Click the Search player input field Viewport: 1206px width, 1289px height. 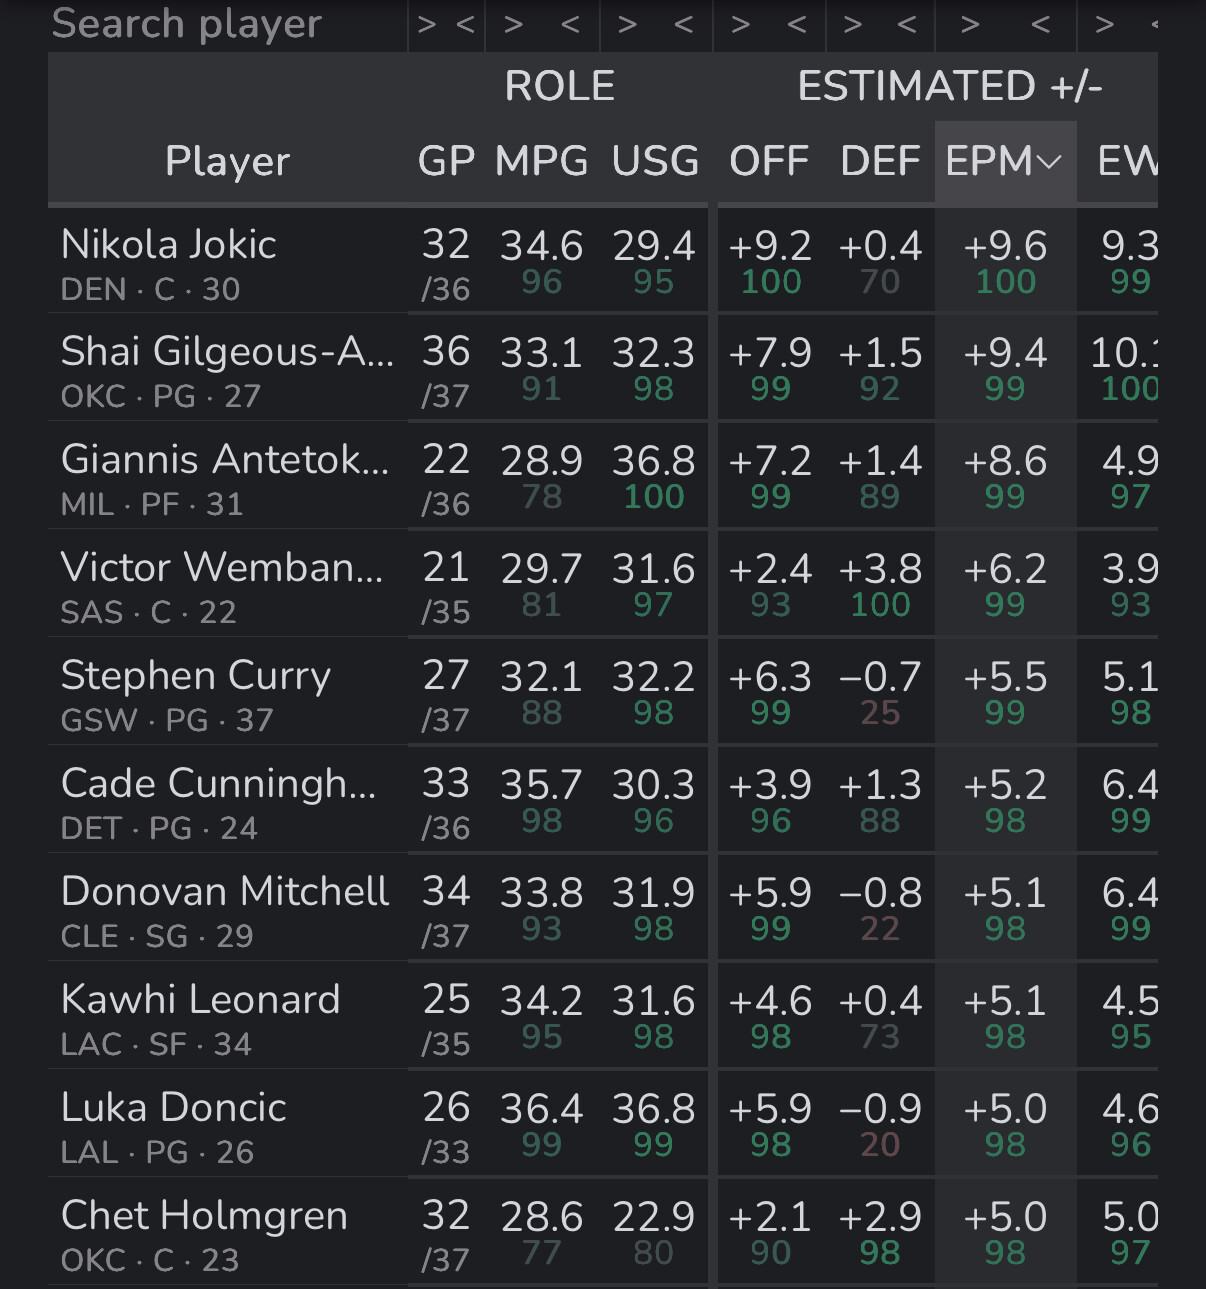(x=228, y=24)
